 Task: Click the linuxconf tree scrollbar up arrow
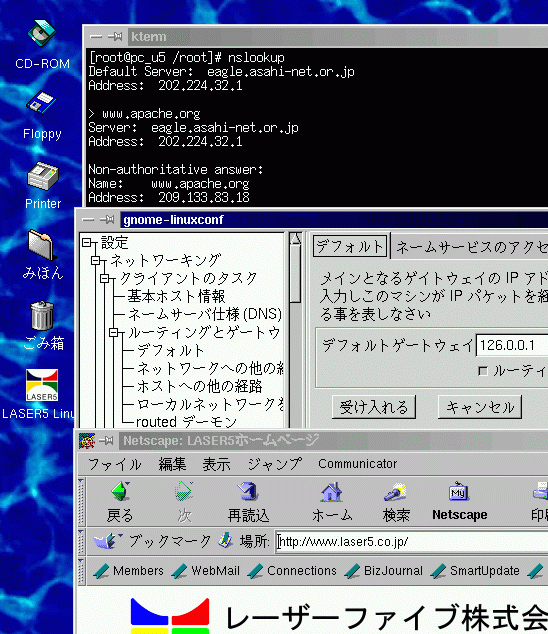[x=296, y=239]
